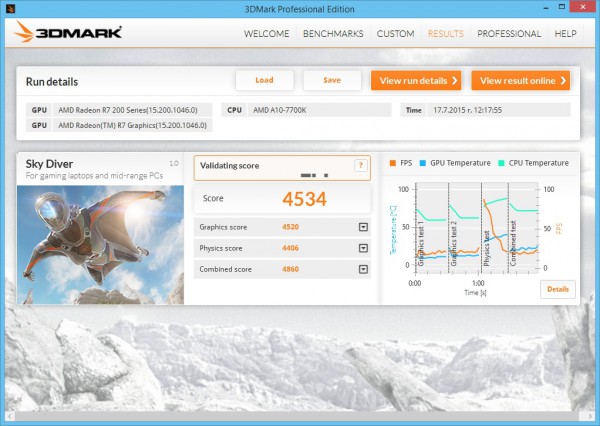
Task: Open the HELP tab
Action: 565,34
